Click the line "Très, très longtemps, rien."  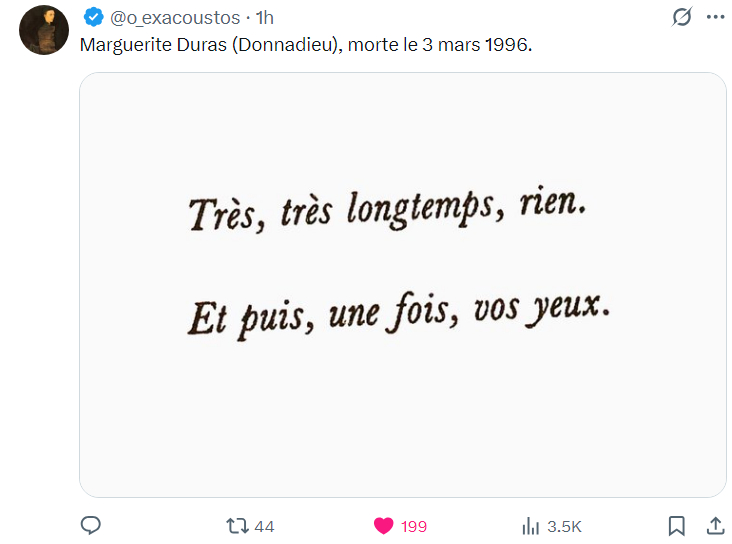385,212
